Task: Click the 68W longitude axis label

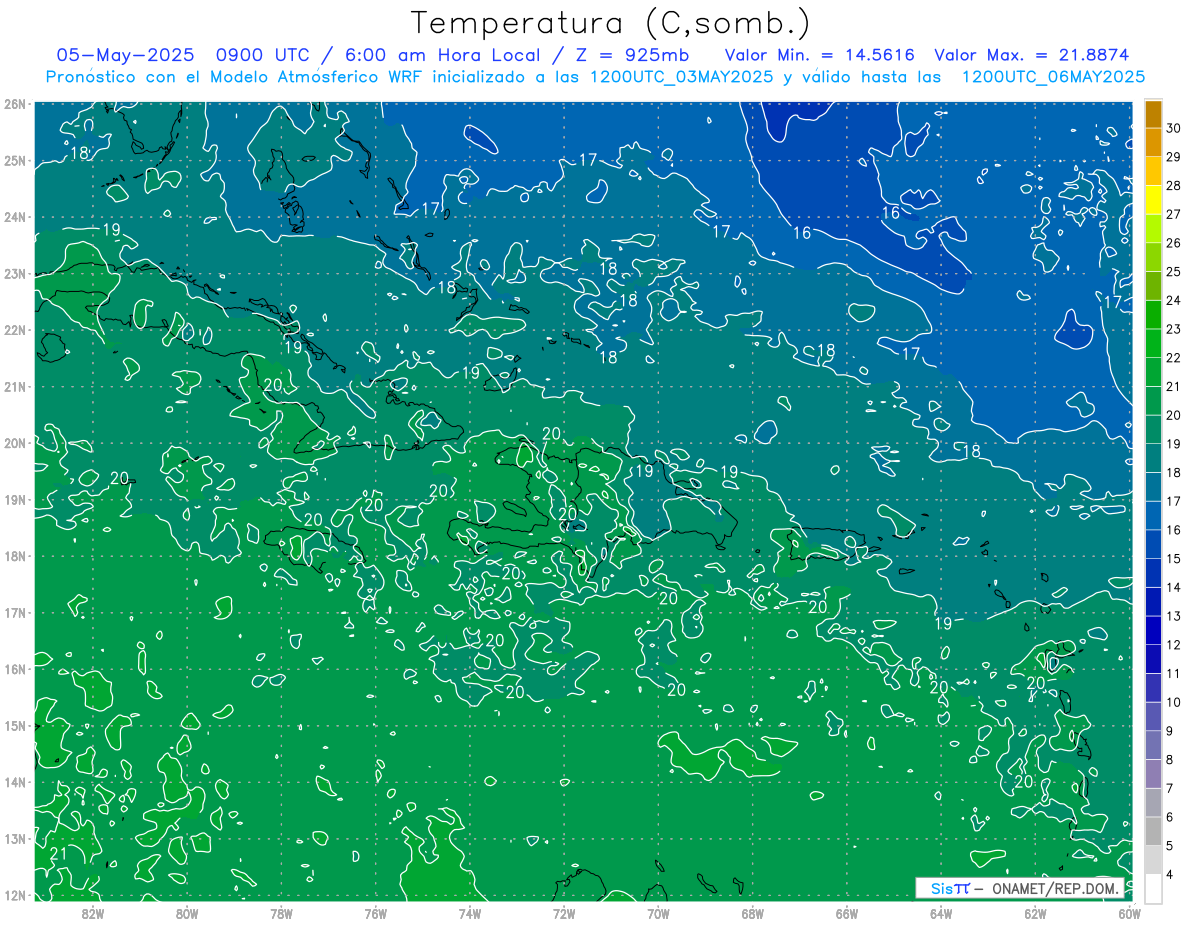Action: [x=753, y=913]
